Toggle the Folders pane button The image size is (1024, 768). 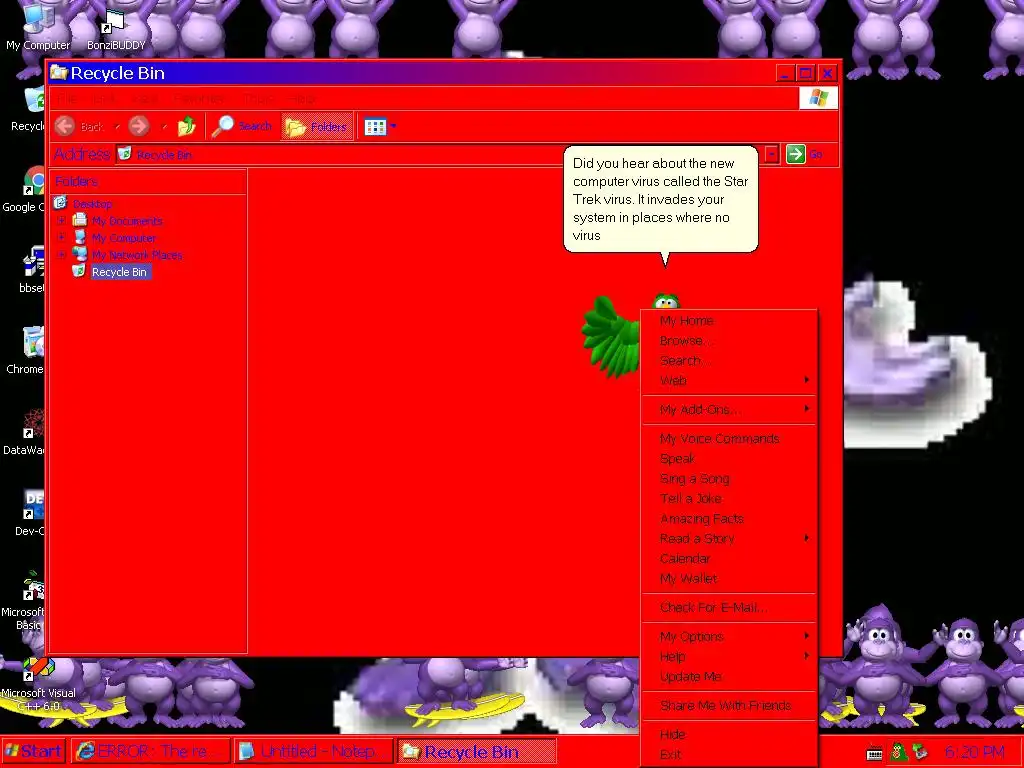[317, 127]
